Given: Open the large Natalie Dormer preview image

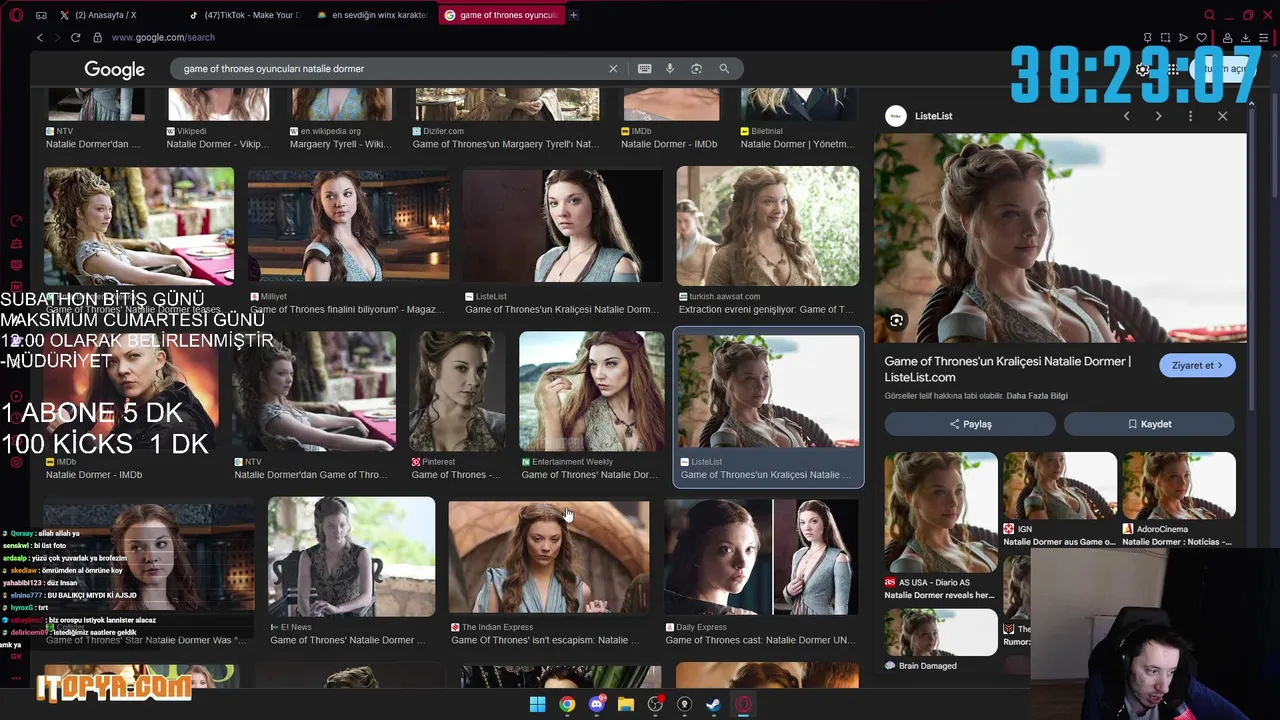Looking at the screenshot, I should click(x=1060, y=238).
